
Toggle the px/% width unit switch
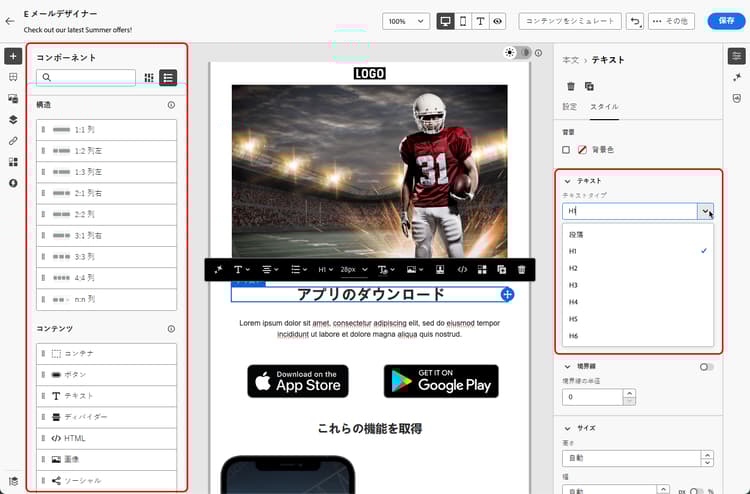click(696, 491)
